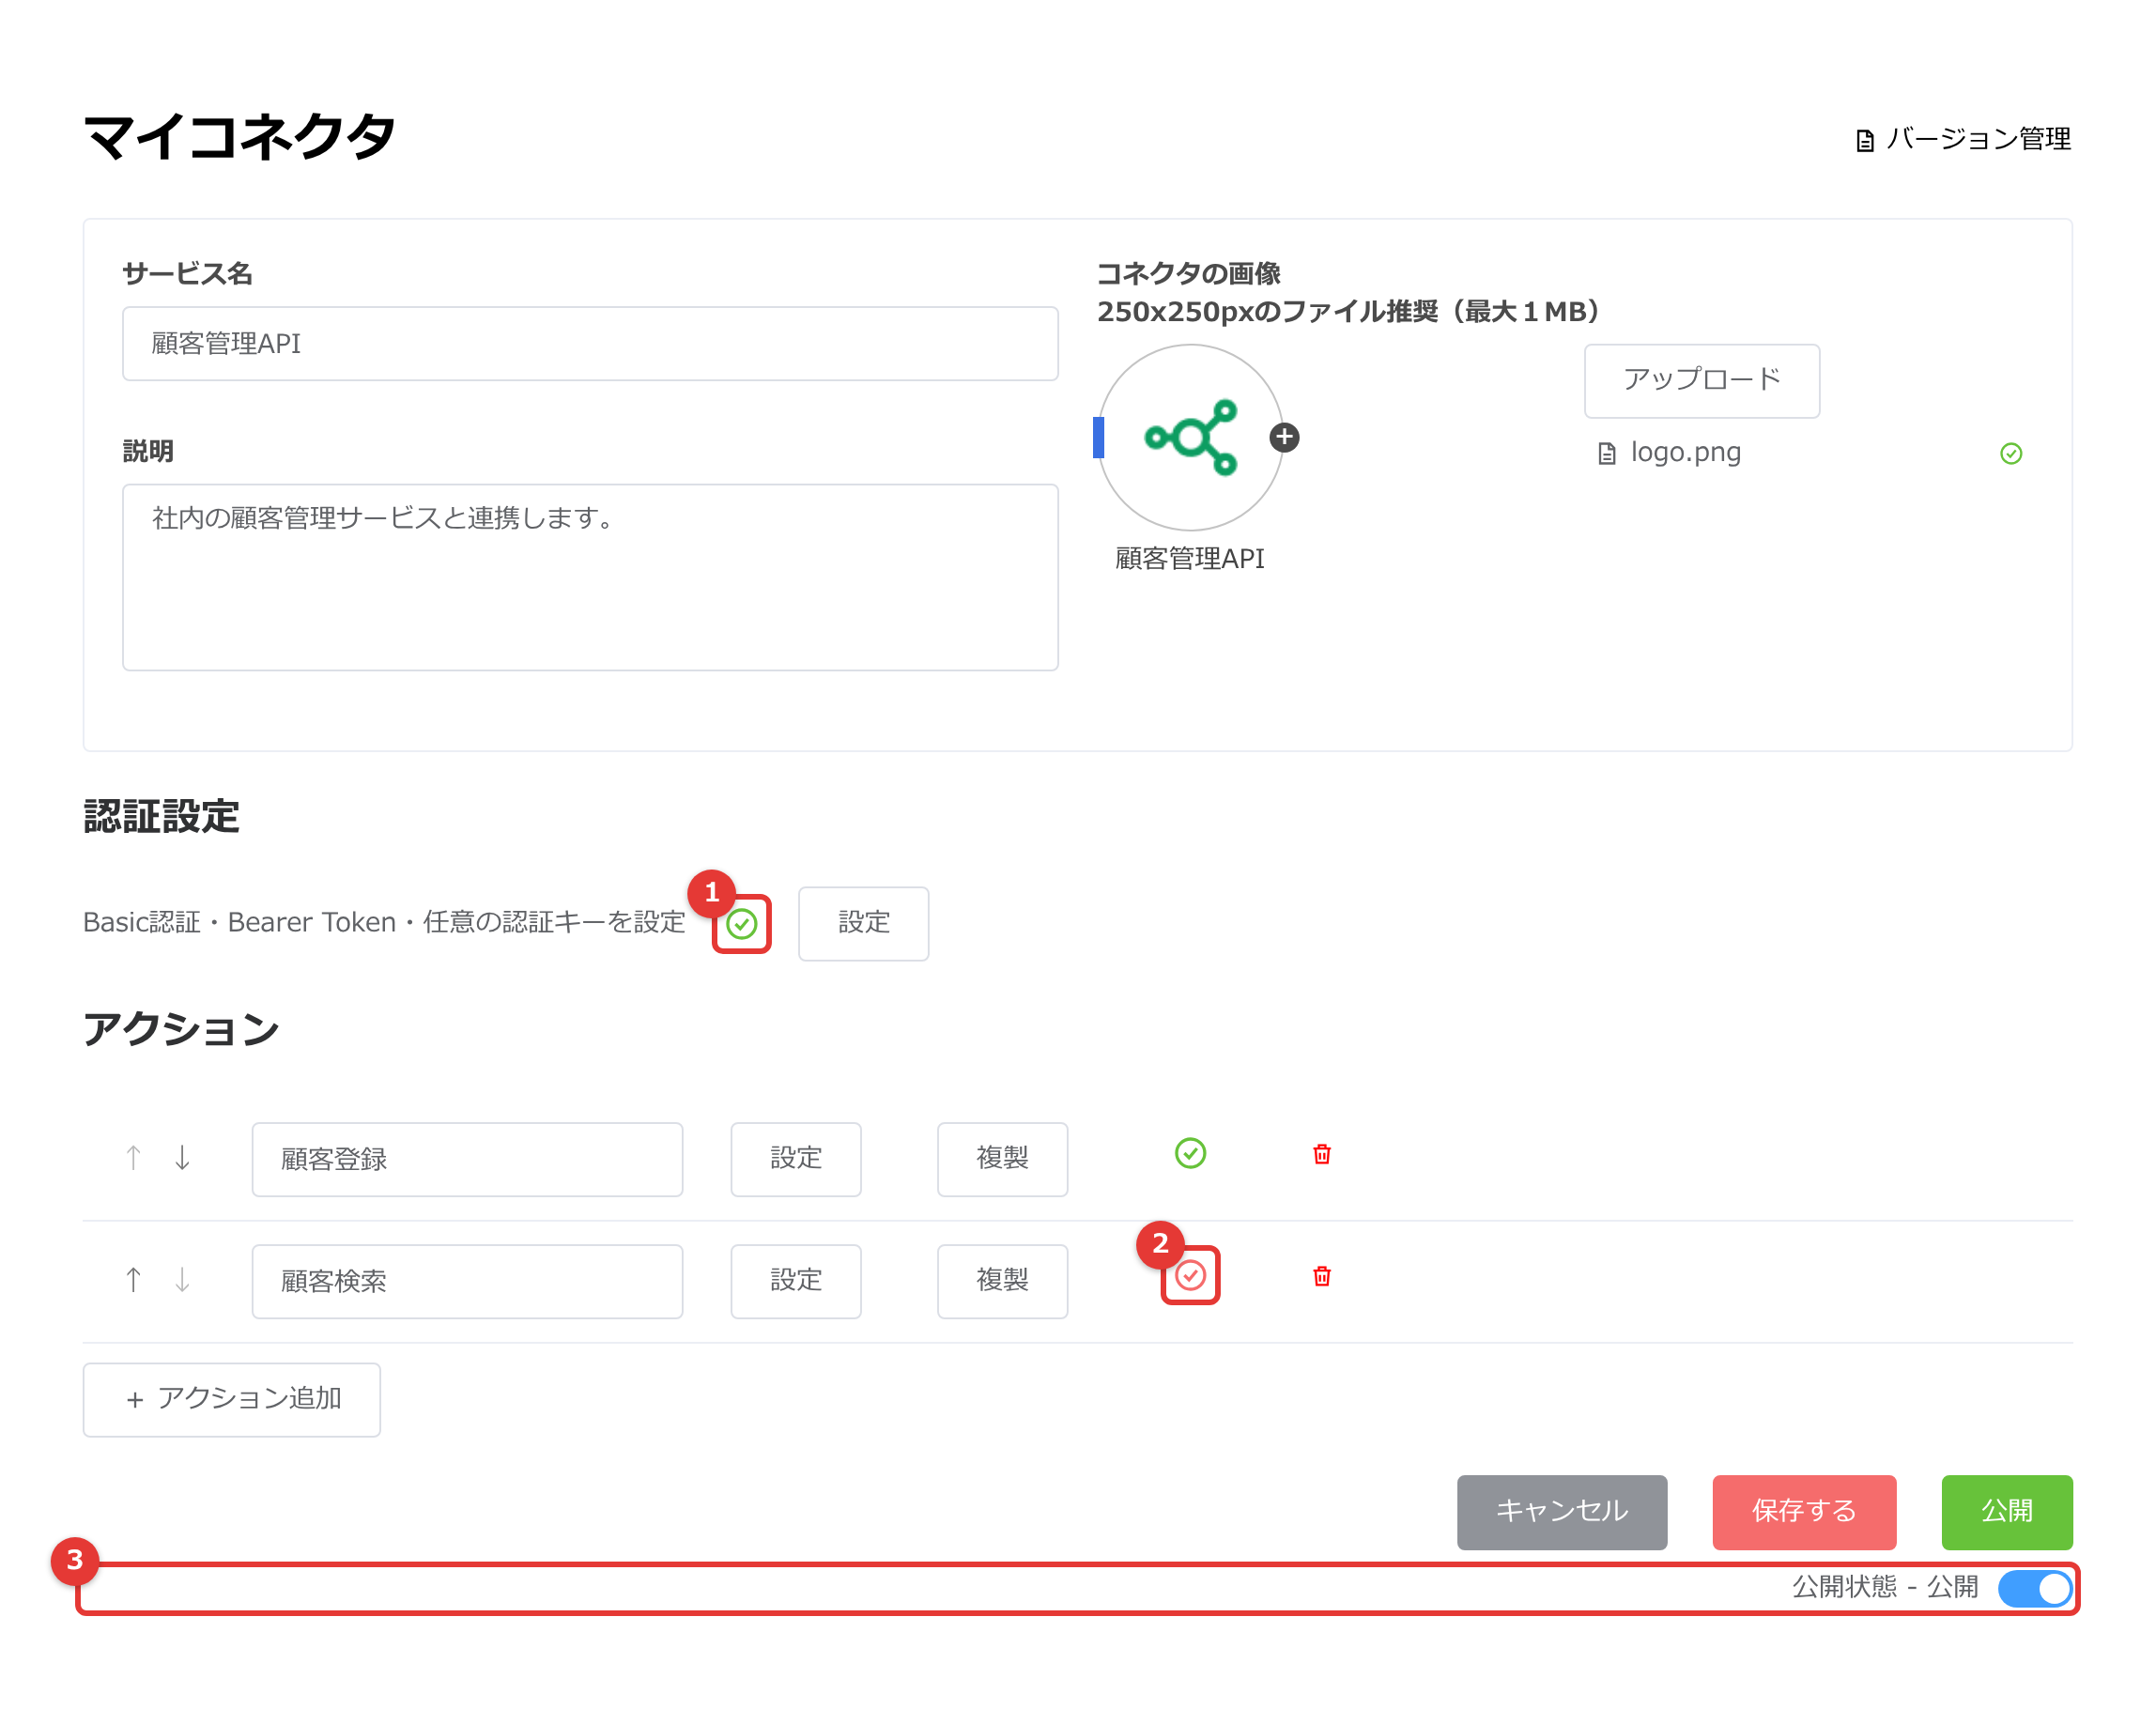Click the アップロード button
Viewport: 2156px width, 1709px height.
(x=1701, y=380)
